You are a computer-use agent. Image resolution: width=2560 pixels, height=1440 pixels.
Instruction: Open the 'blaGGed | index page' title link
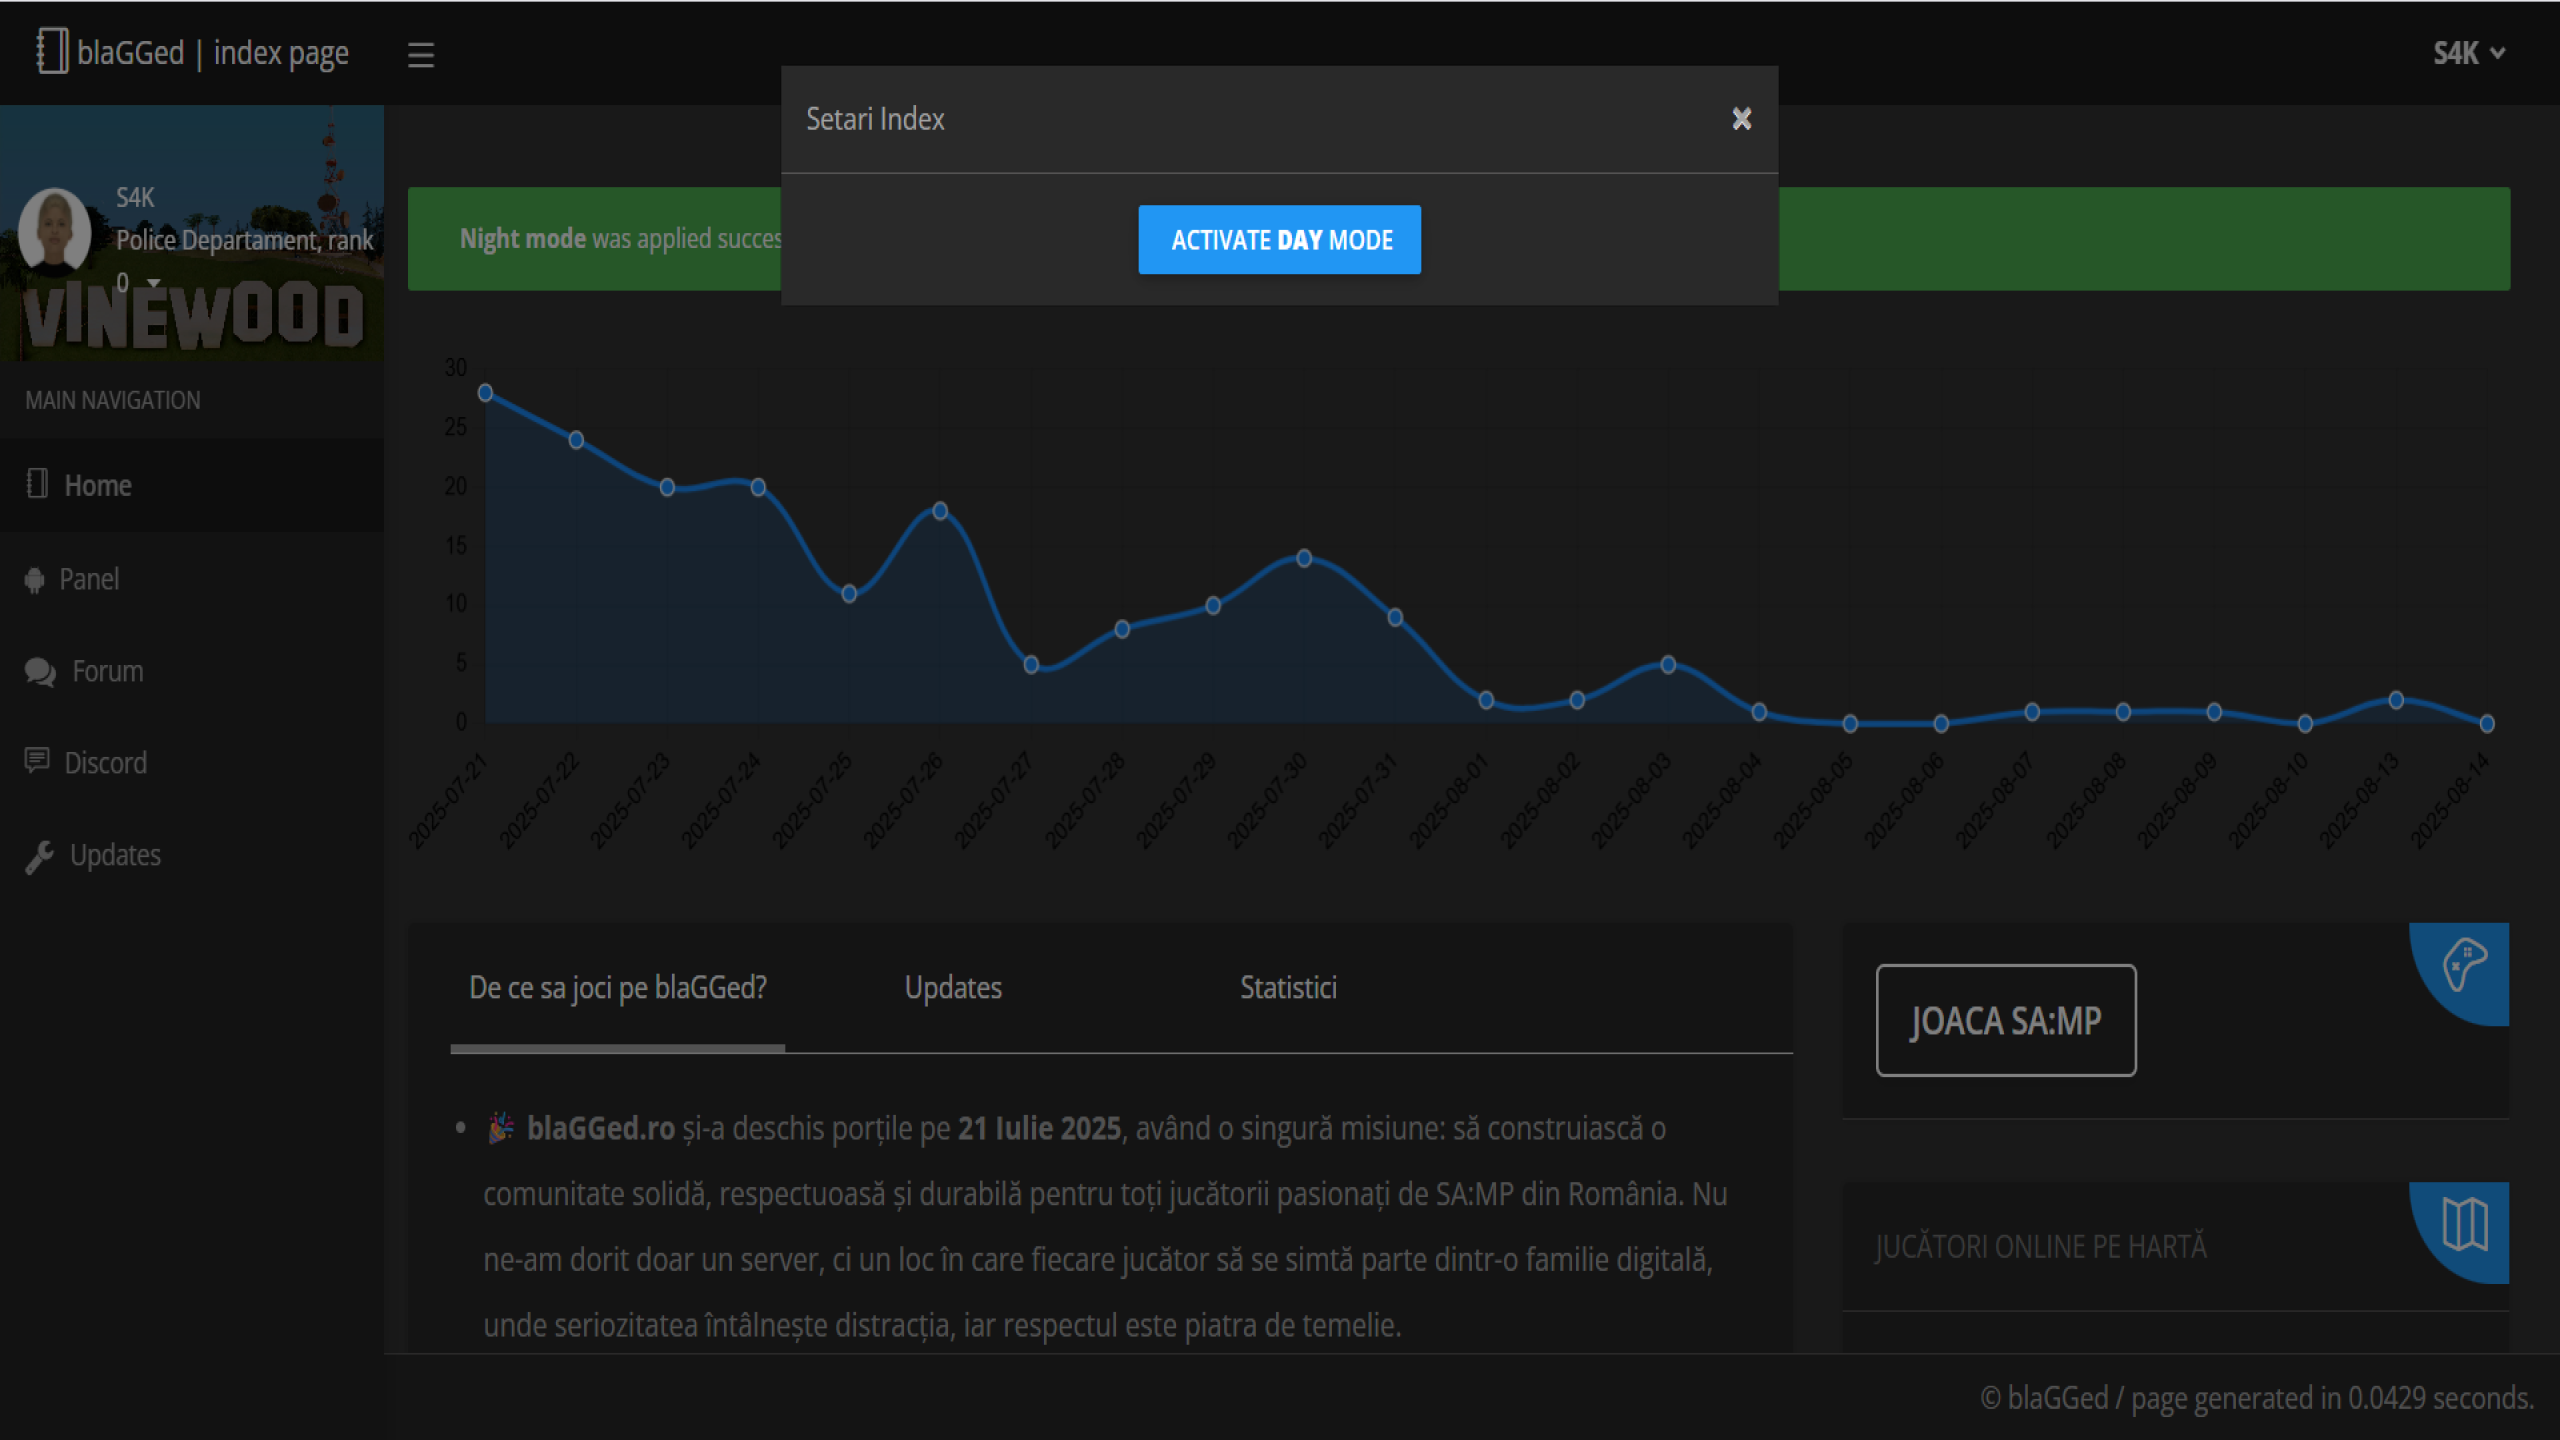pyautogui.click(x=213, y=52)
